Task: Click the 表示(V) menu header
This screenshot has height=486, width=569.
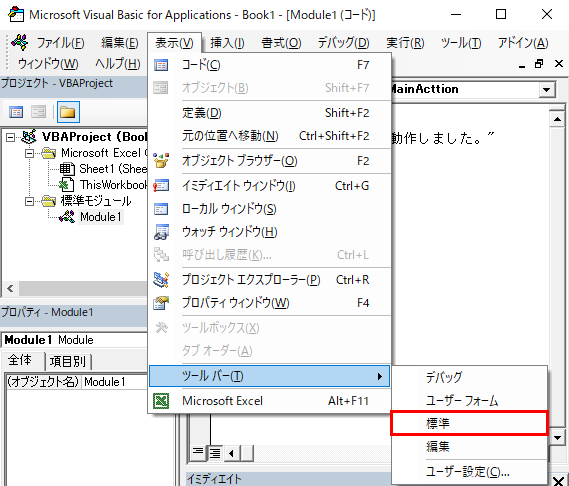Action: click(x=174, y=43)
